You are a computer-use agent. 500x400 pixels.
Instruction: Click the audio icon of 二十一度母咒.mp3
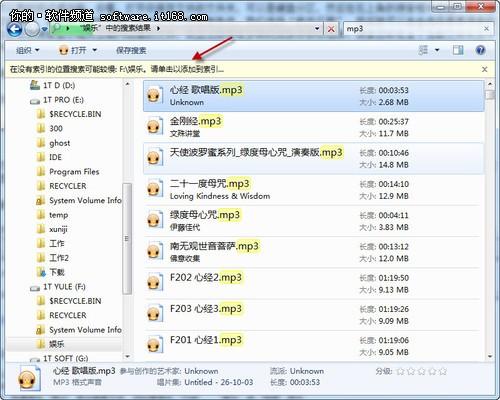[154, 189]
